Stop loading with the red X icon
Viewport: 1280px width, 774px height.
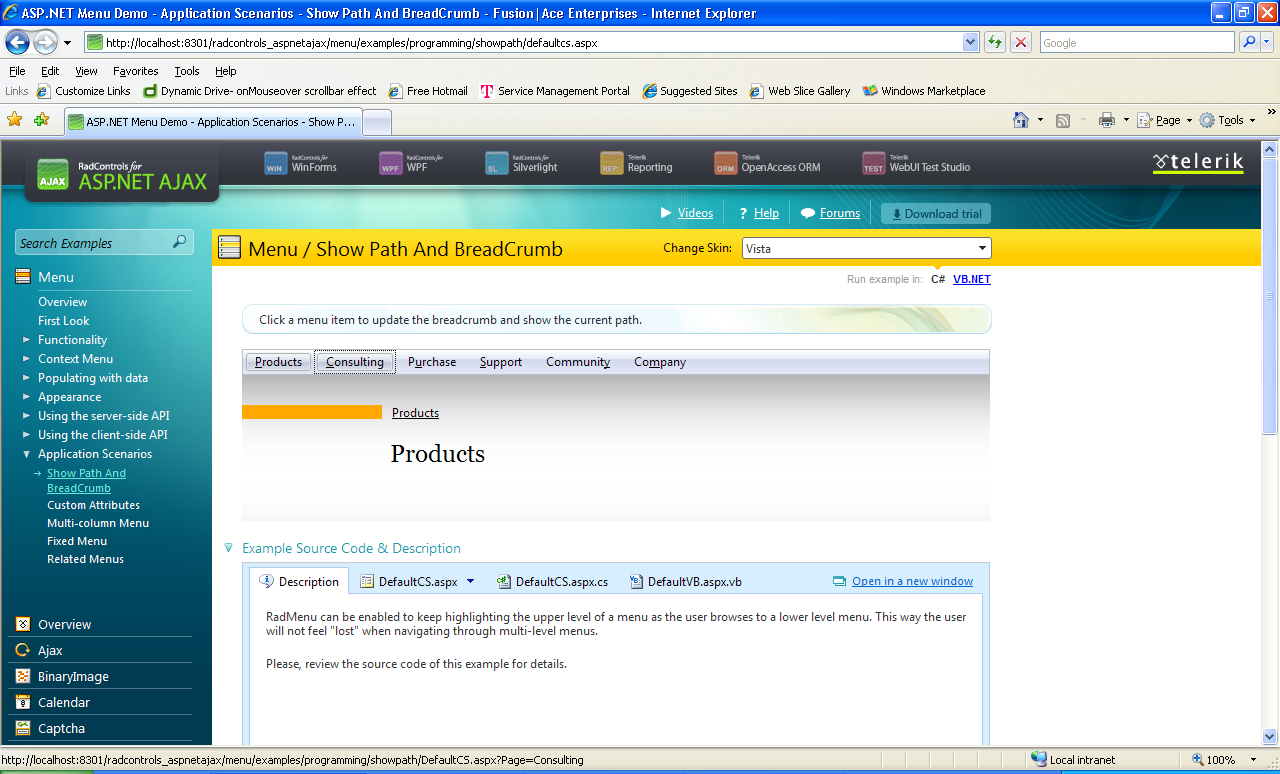coord(1021,42)
